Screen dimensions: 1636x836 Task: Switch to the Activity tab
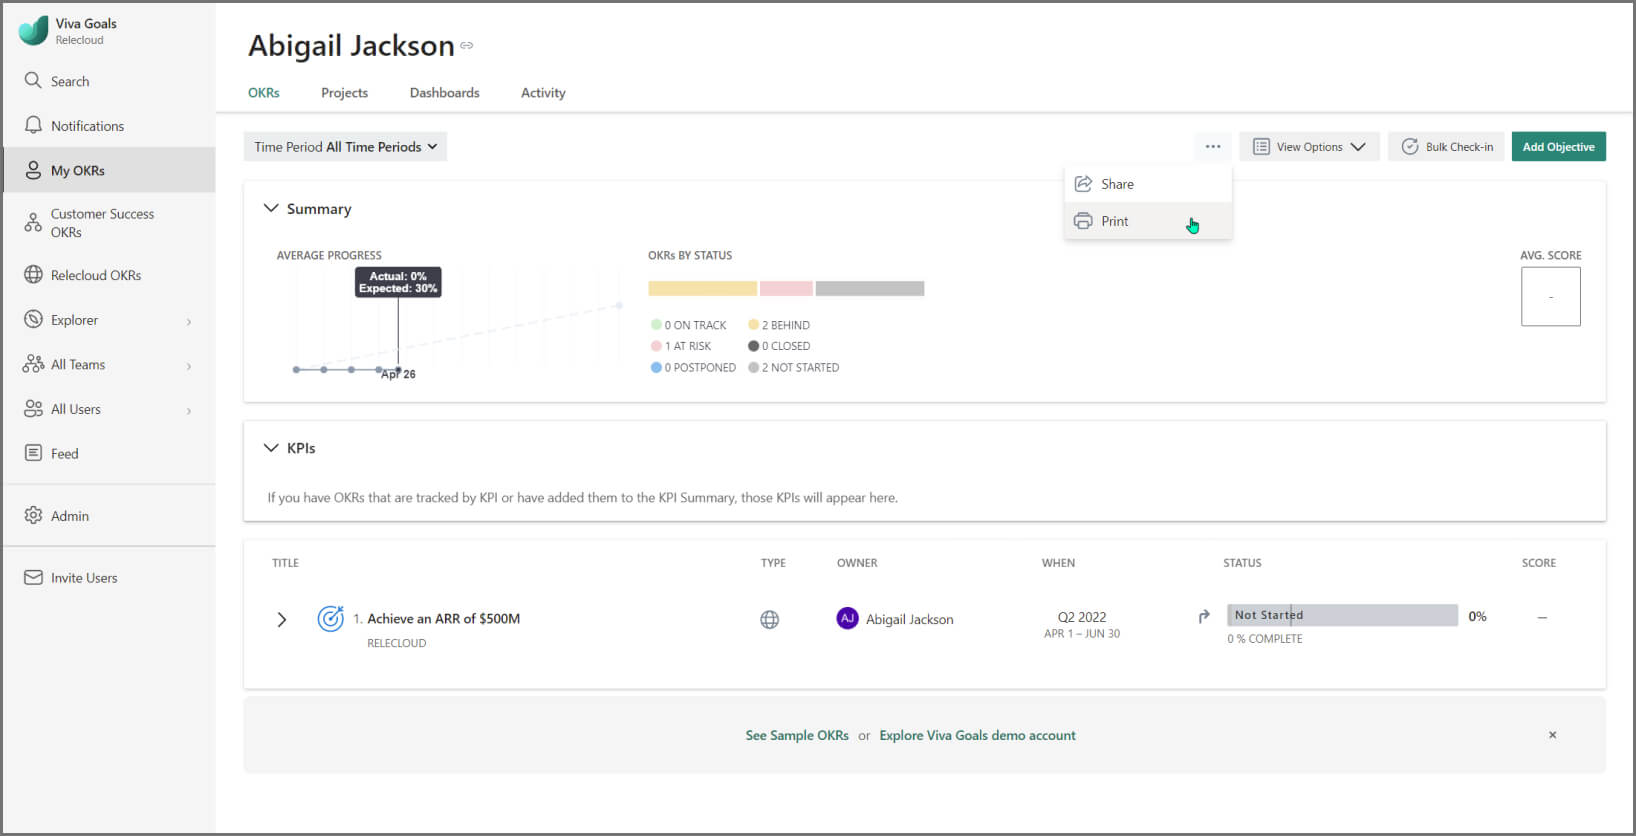tap(543, 93)
